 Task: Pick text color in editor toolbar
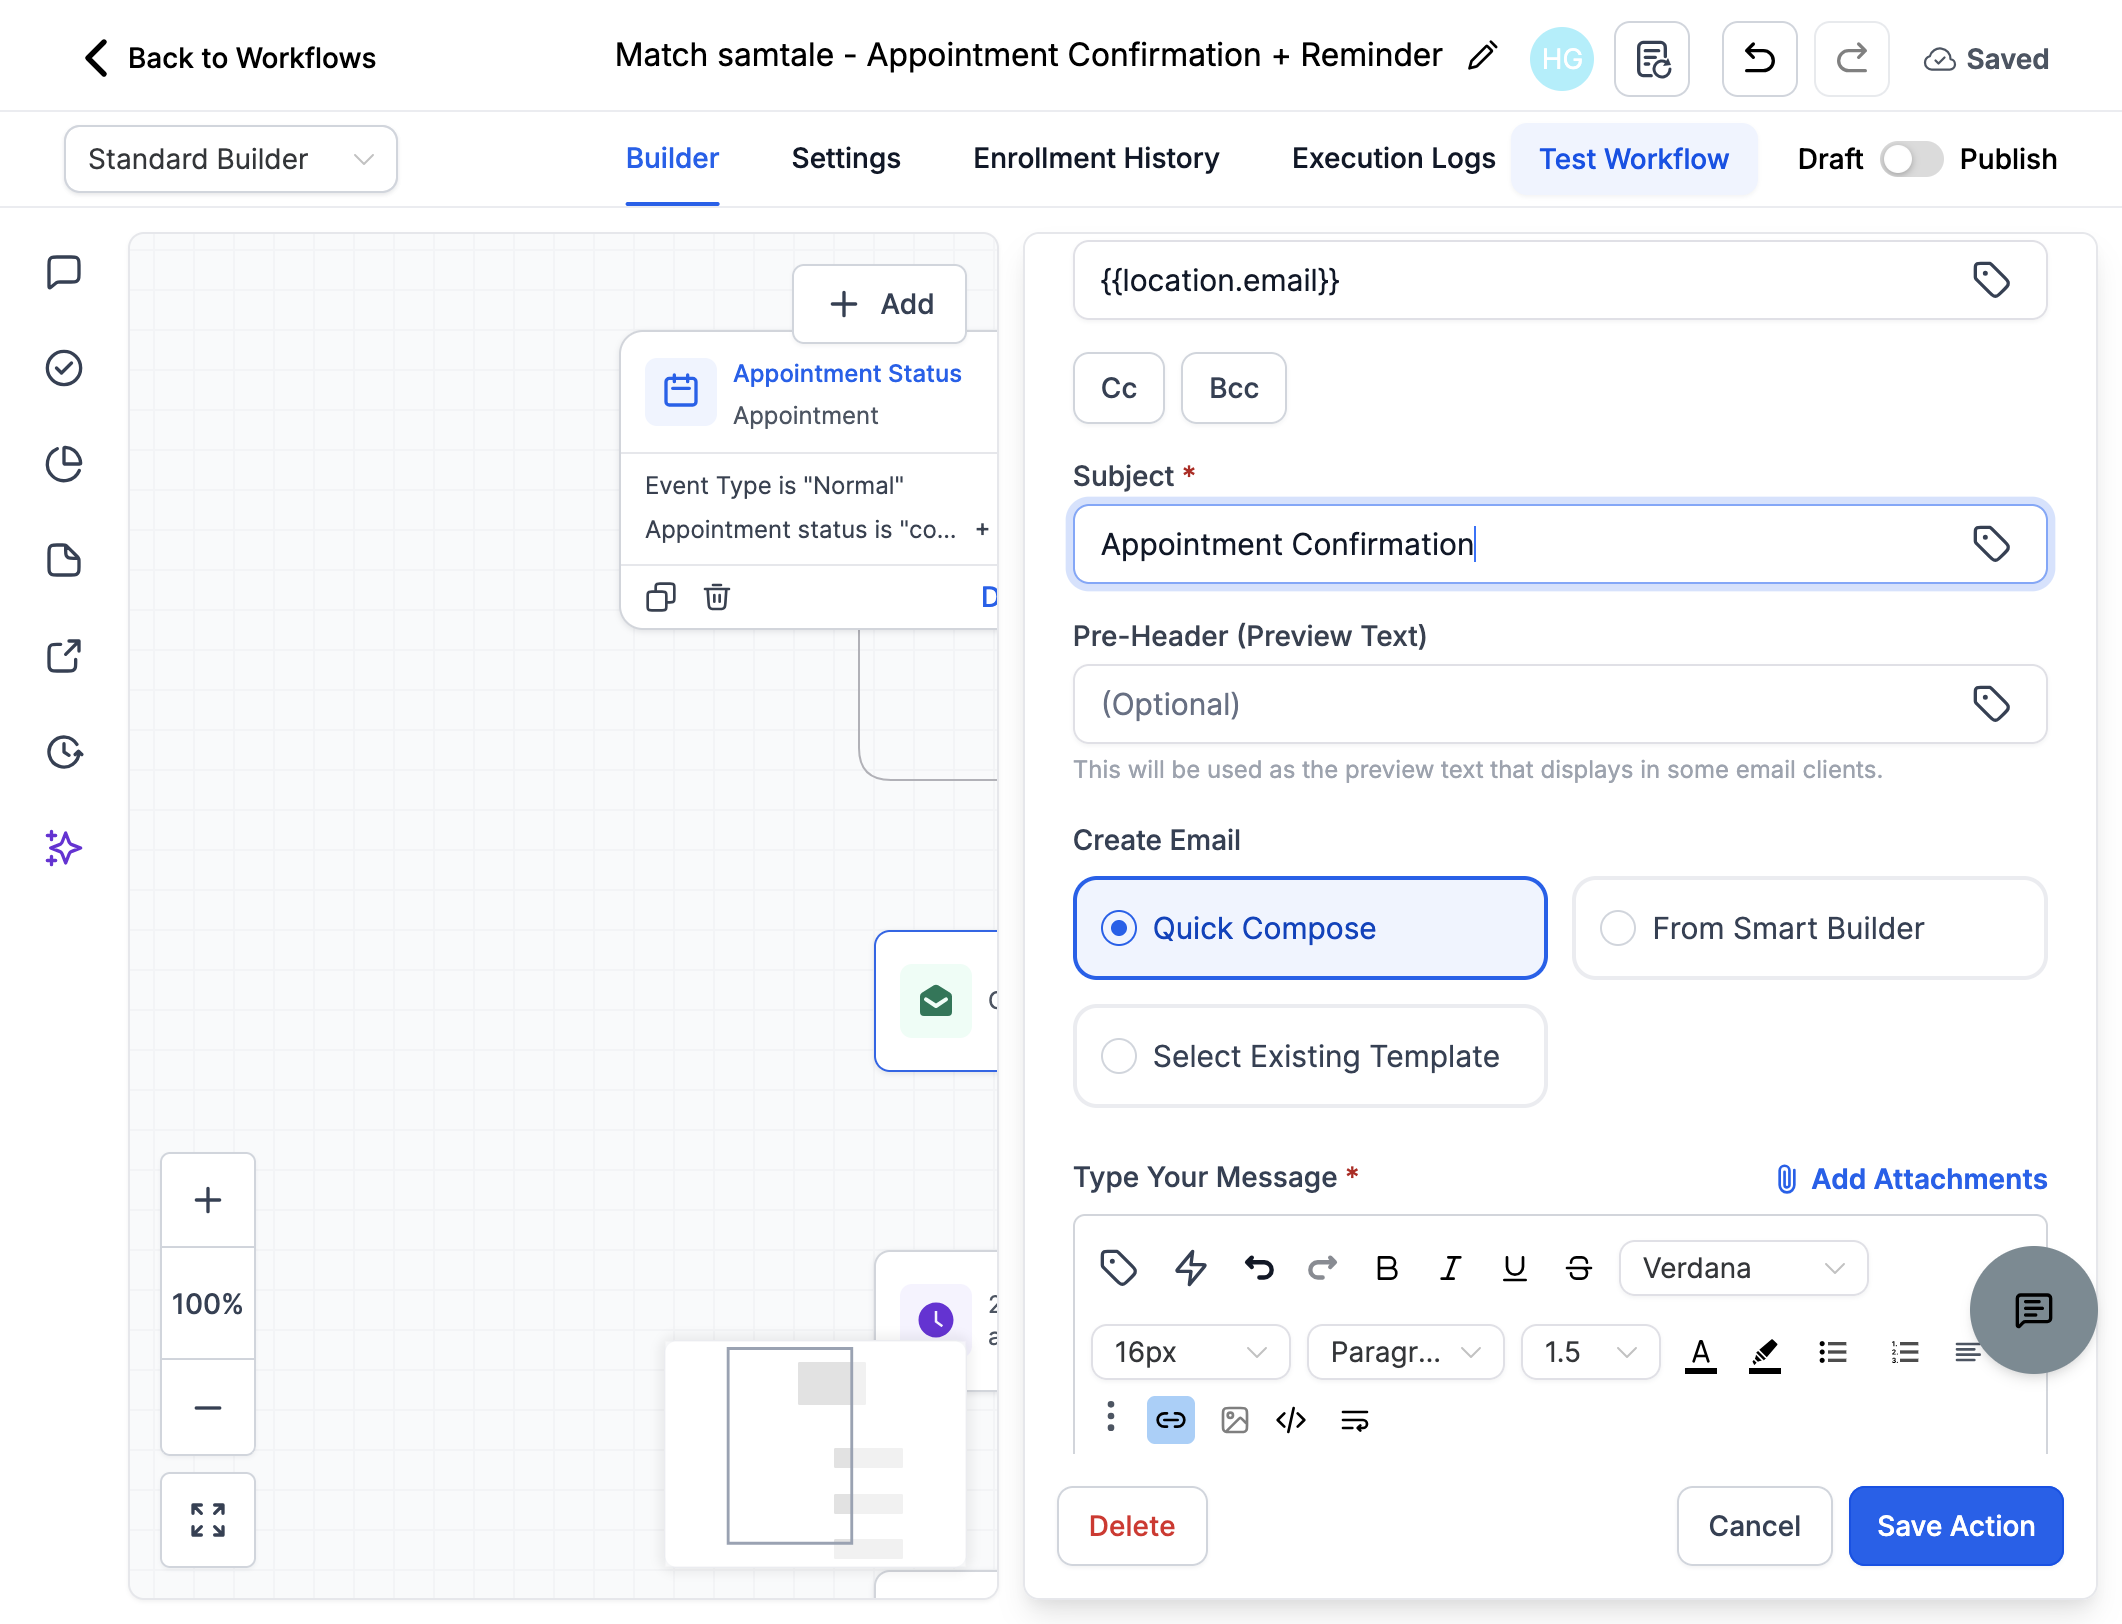pos(1700,1353)
